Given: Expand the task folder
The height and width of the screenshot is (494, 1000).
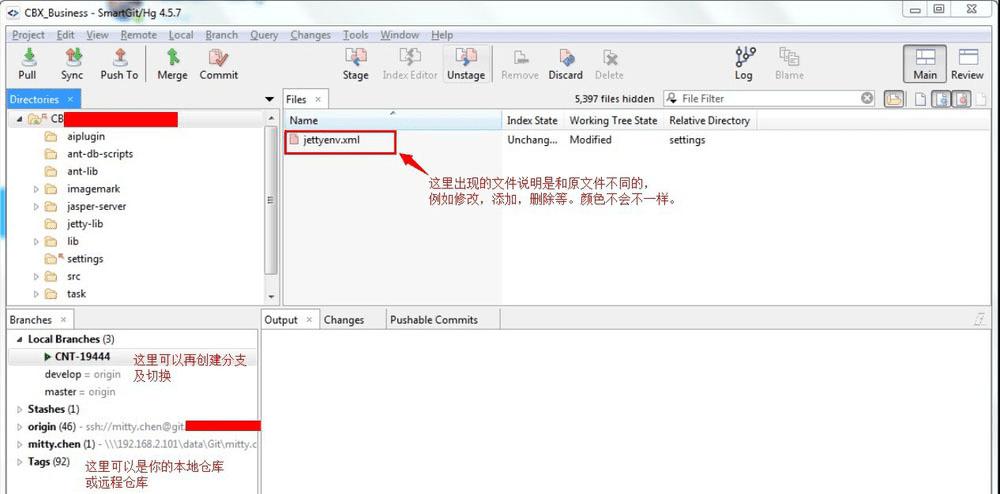Looking at the screenshot, I should 36,294.
